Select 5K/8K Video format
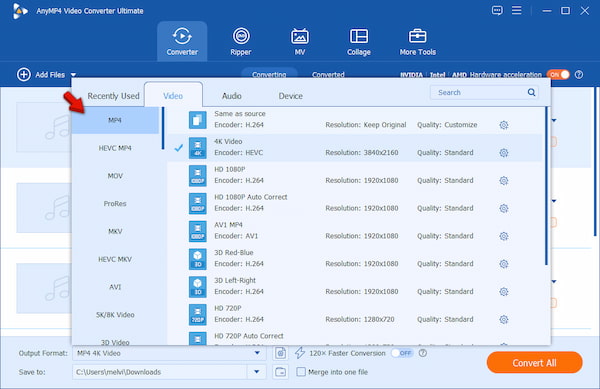The width and height of the screenshot is (600, 389). [115, 315]
